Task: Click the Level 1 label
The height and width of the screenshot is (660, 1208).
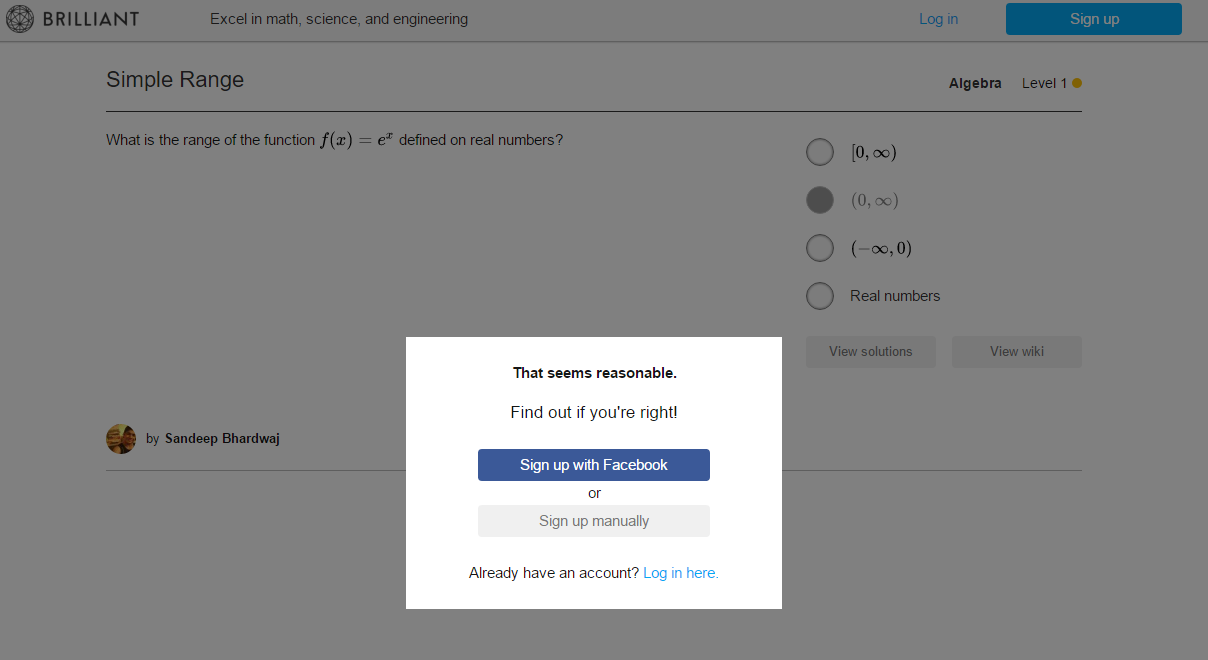Action: click(x=1044, y=83)
